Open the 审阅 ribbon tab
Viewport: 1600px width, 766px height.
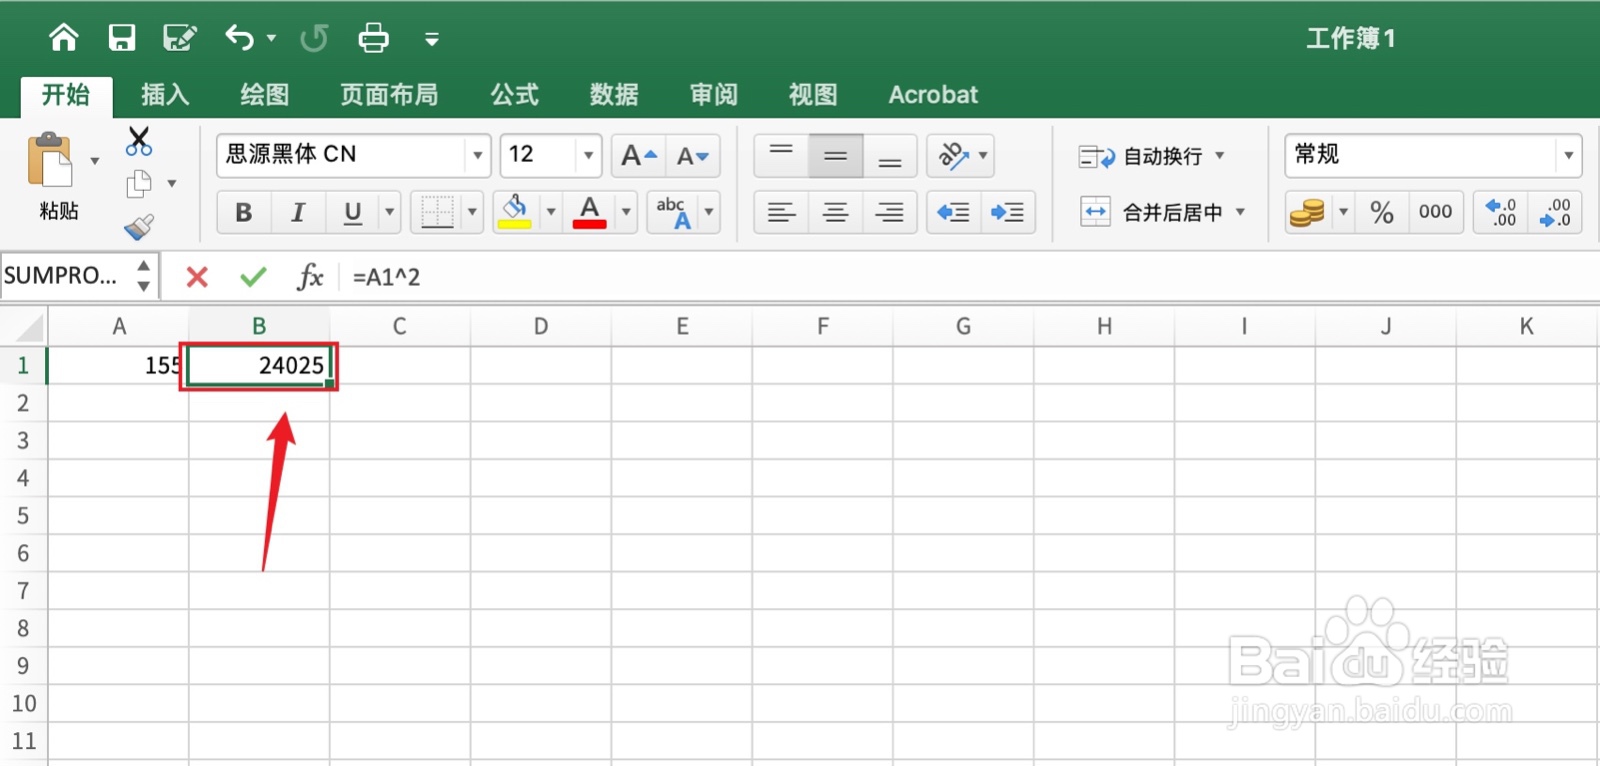(x=714, y=95)
